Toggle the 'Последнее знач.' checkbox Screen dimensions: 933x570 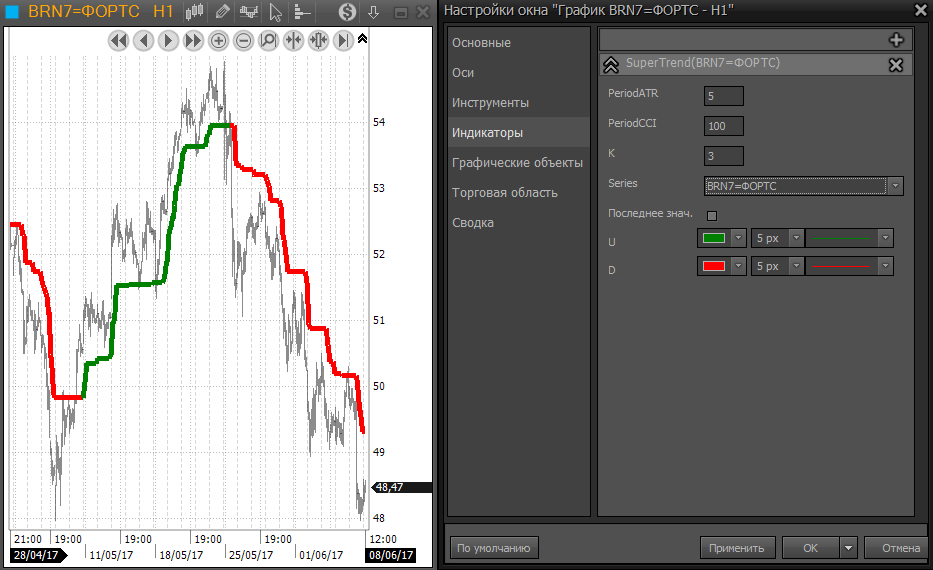(712, 215)
